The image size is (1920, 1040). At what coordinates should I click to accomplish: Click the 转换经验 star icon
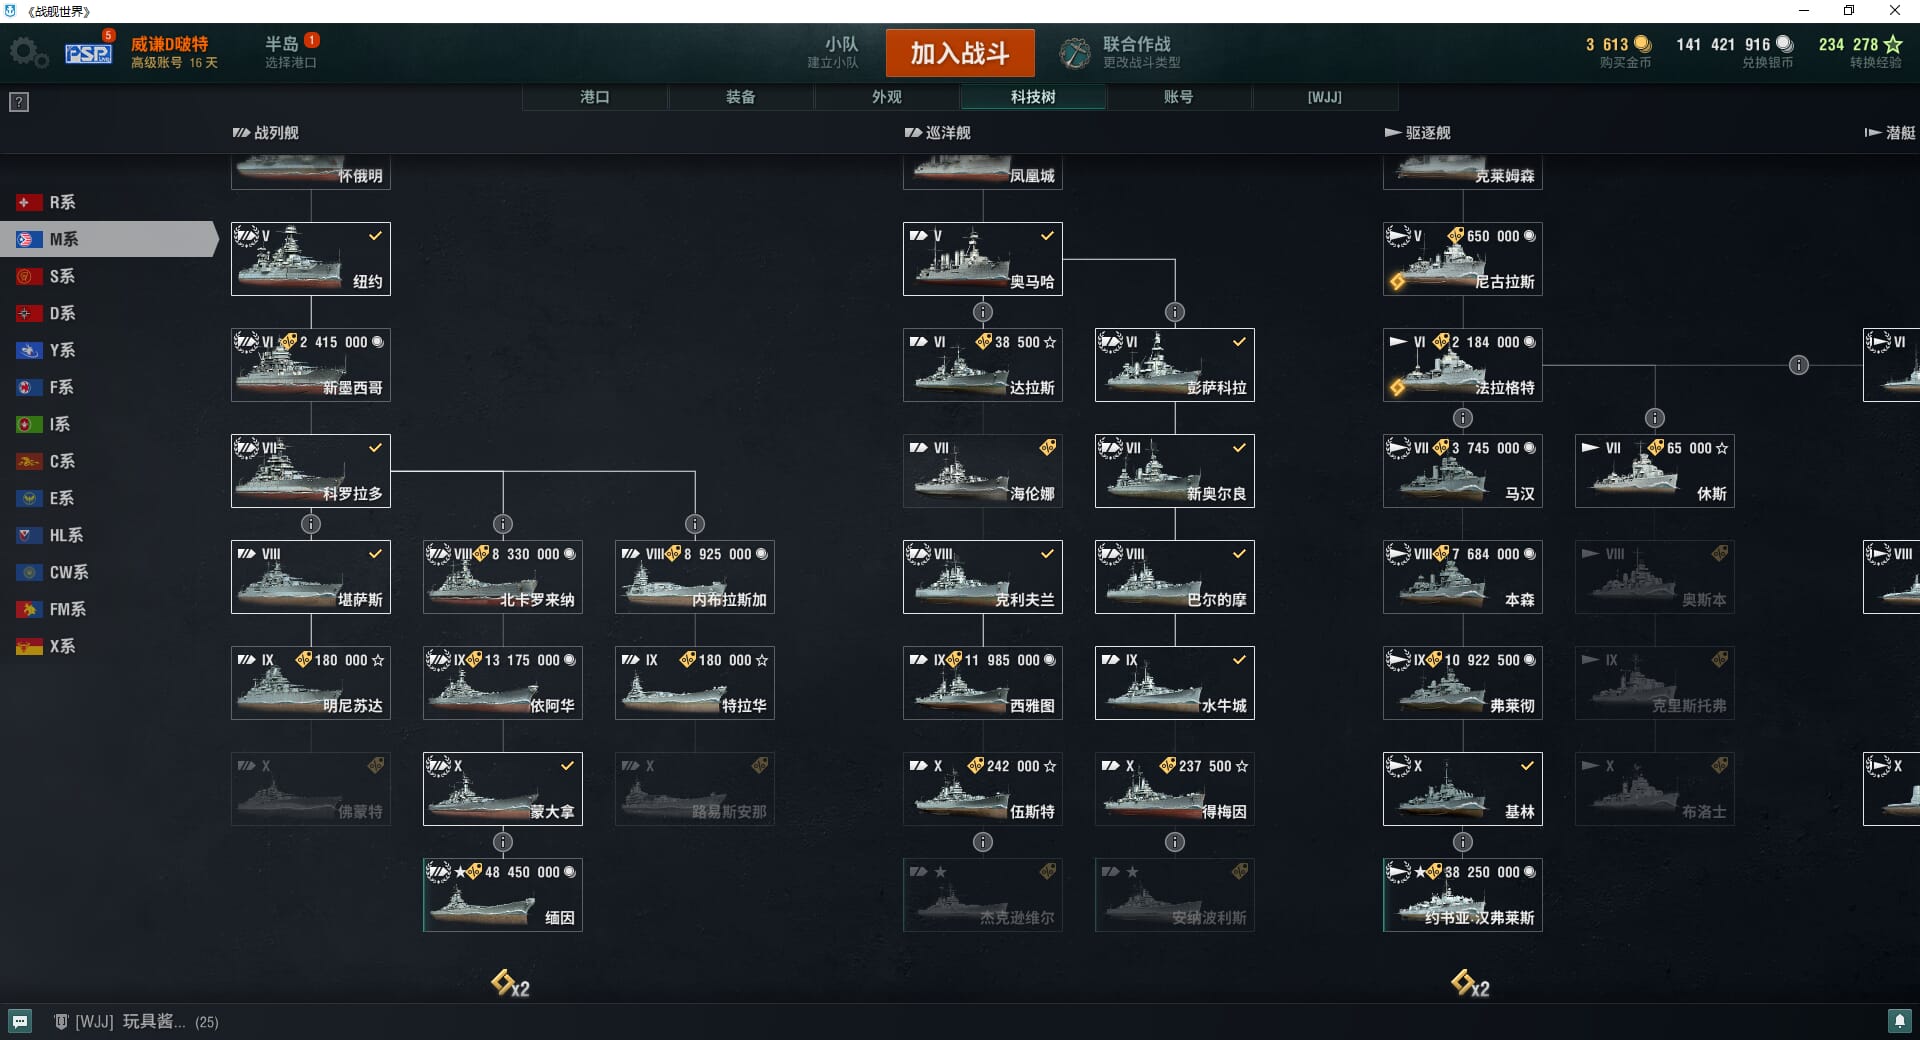[x=1892, y=44]
